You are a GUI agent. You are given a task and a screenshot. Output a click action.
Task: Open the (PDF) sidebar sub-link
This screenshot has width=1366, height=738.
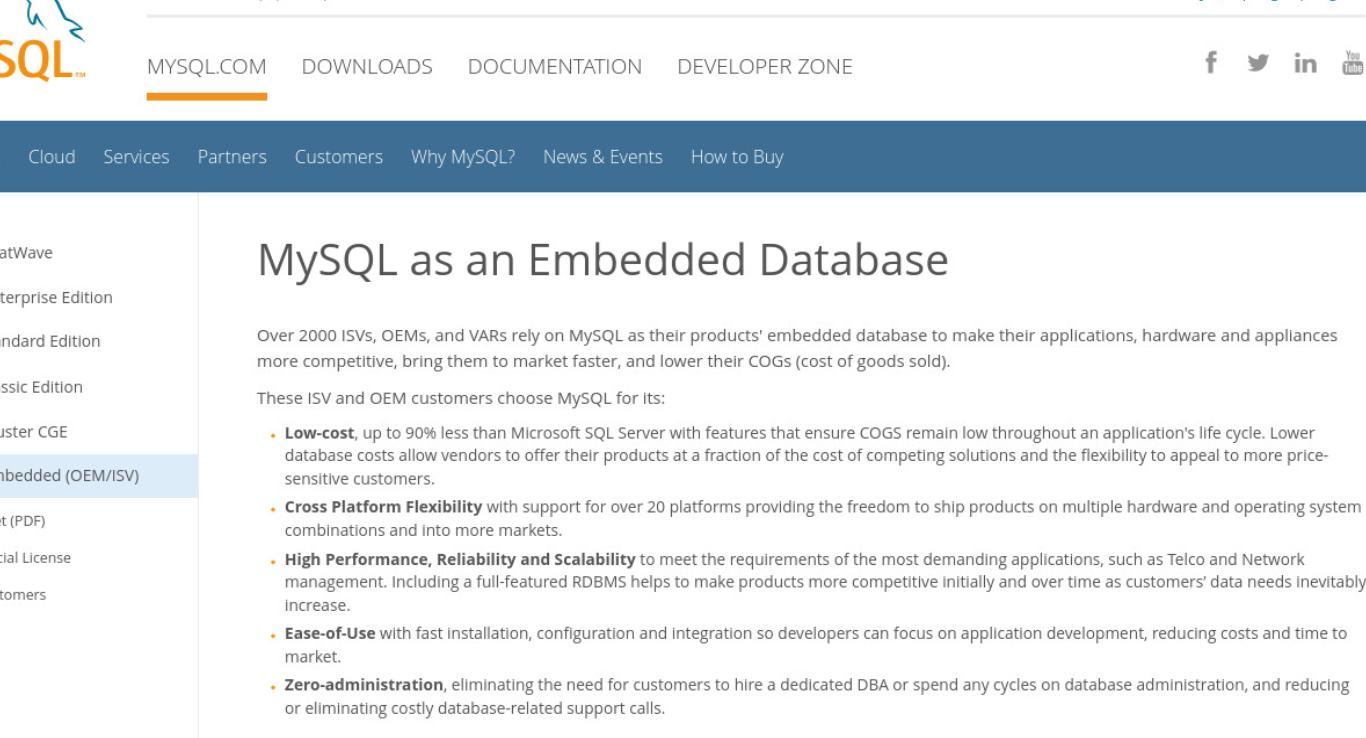pyautogui.click(x=22, y=520)
